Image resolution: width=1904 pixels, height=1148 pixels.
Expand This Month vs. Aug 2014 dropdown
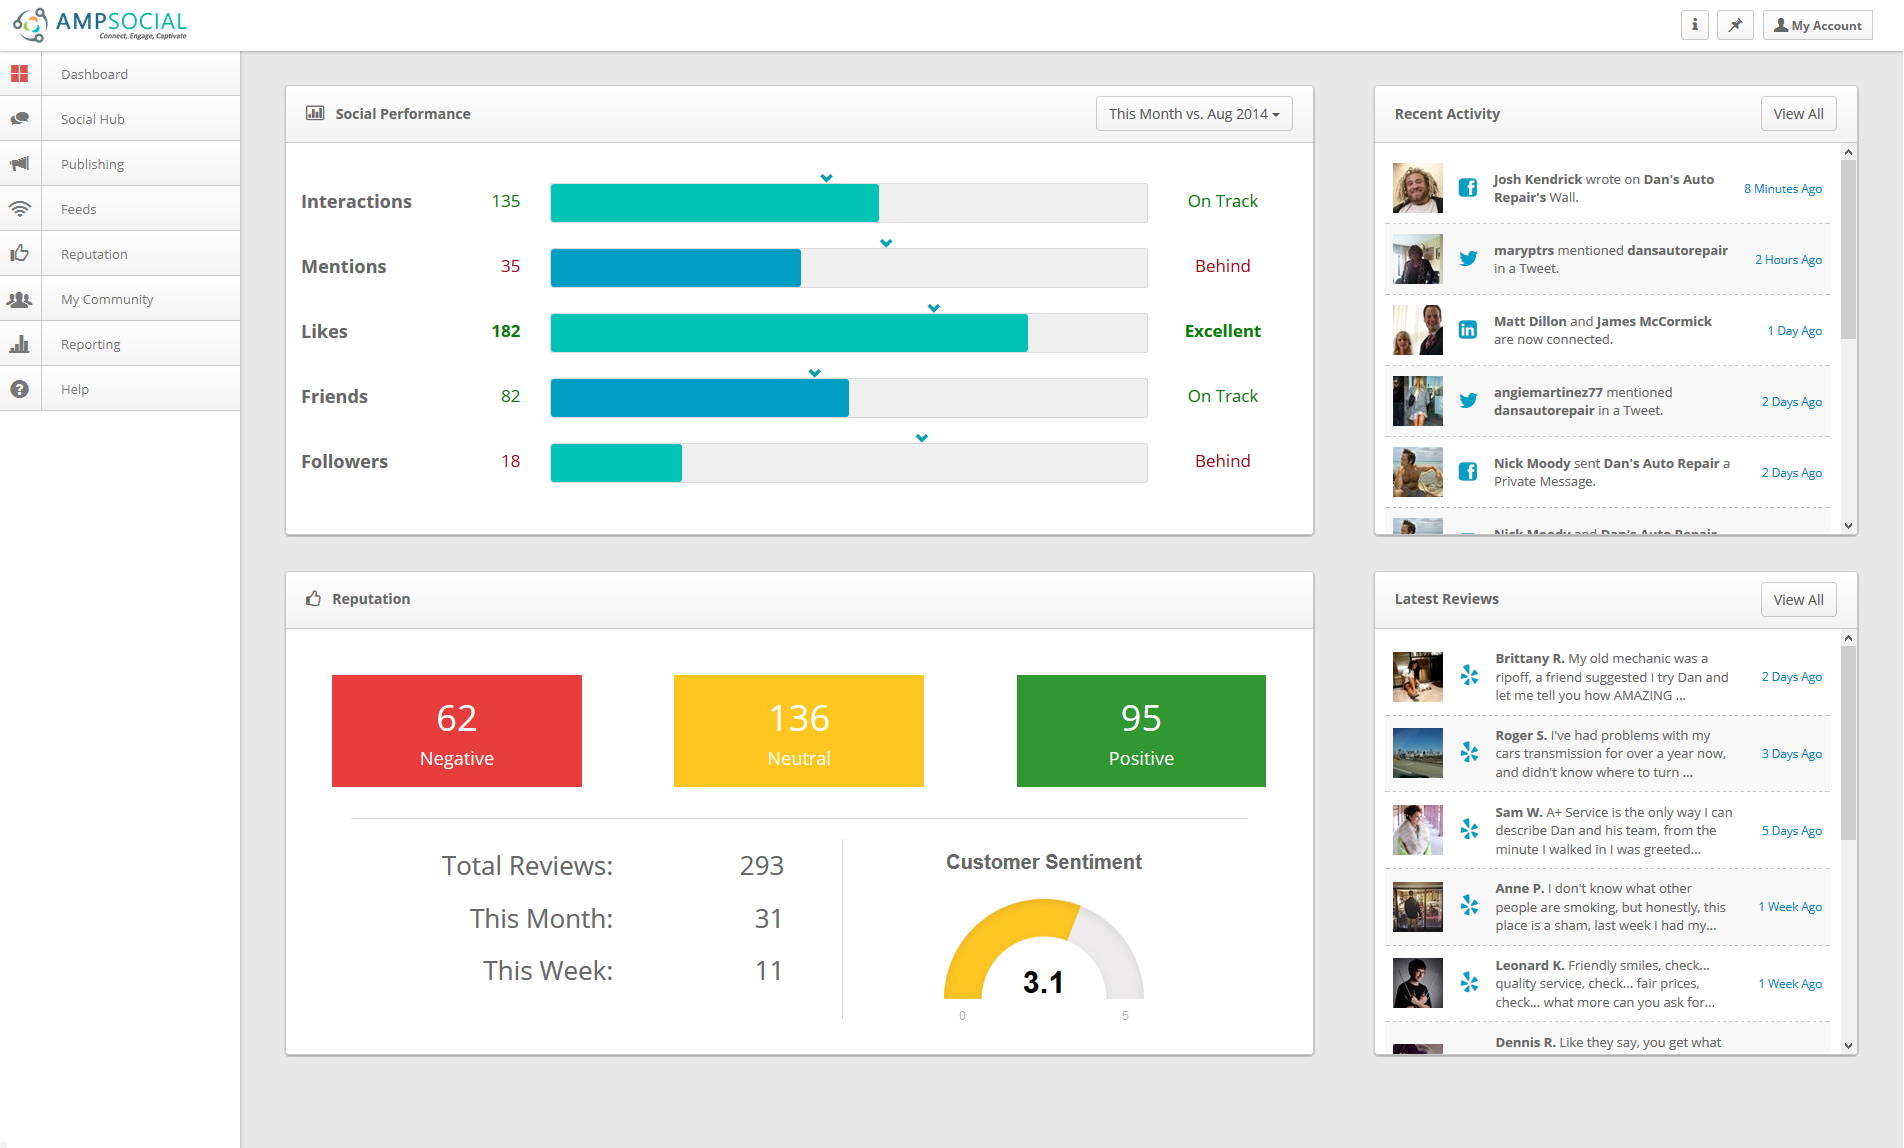pyautogui.click(x=1194, y=114)
